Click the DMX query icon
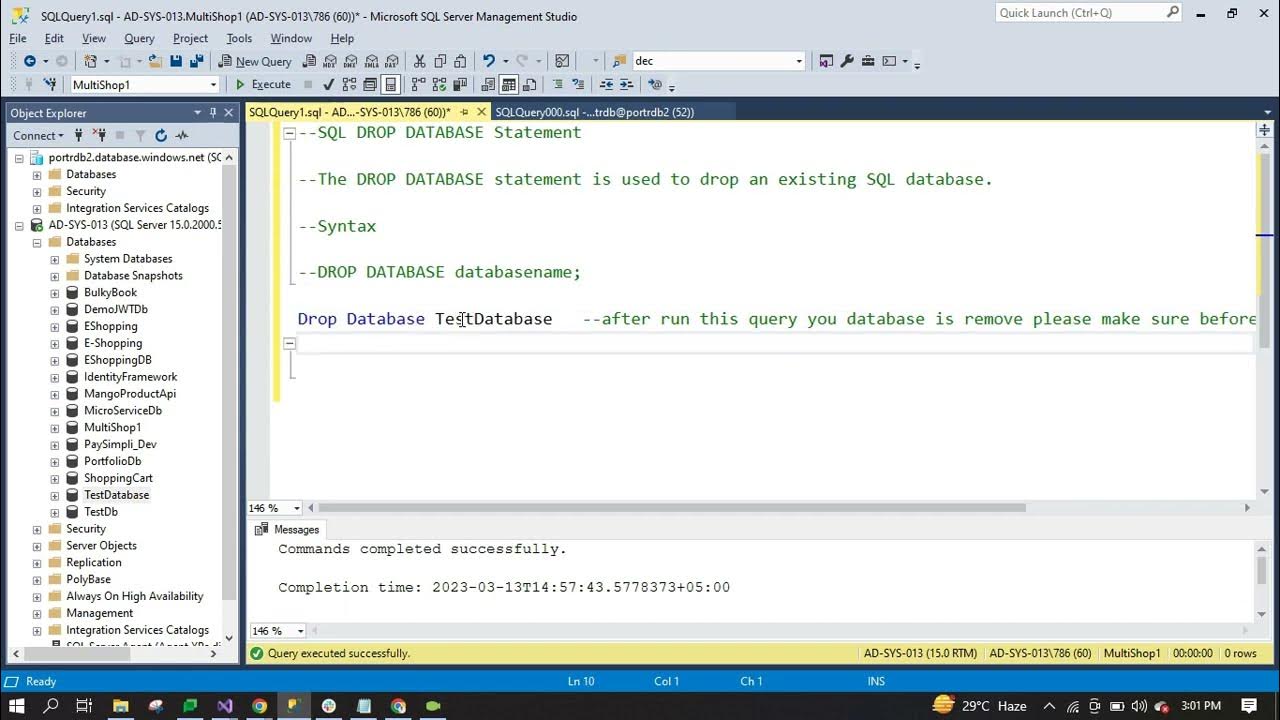1280x720 pixels. pyautogui.click(x=350, y=61)
